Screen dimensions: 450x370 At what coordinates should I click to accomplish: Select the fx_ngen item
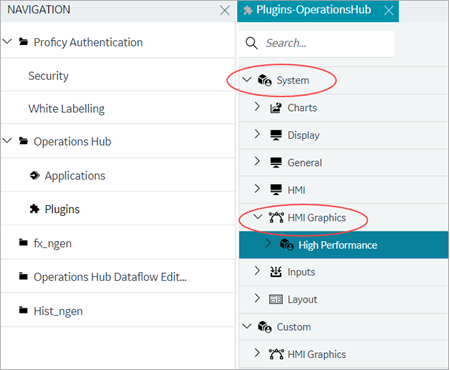coord(53,243)
